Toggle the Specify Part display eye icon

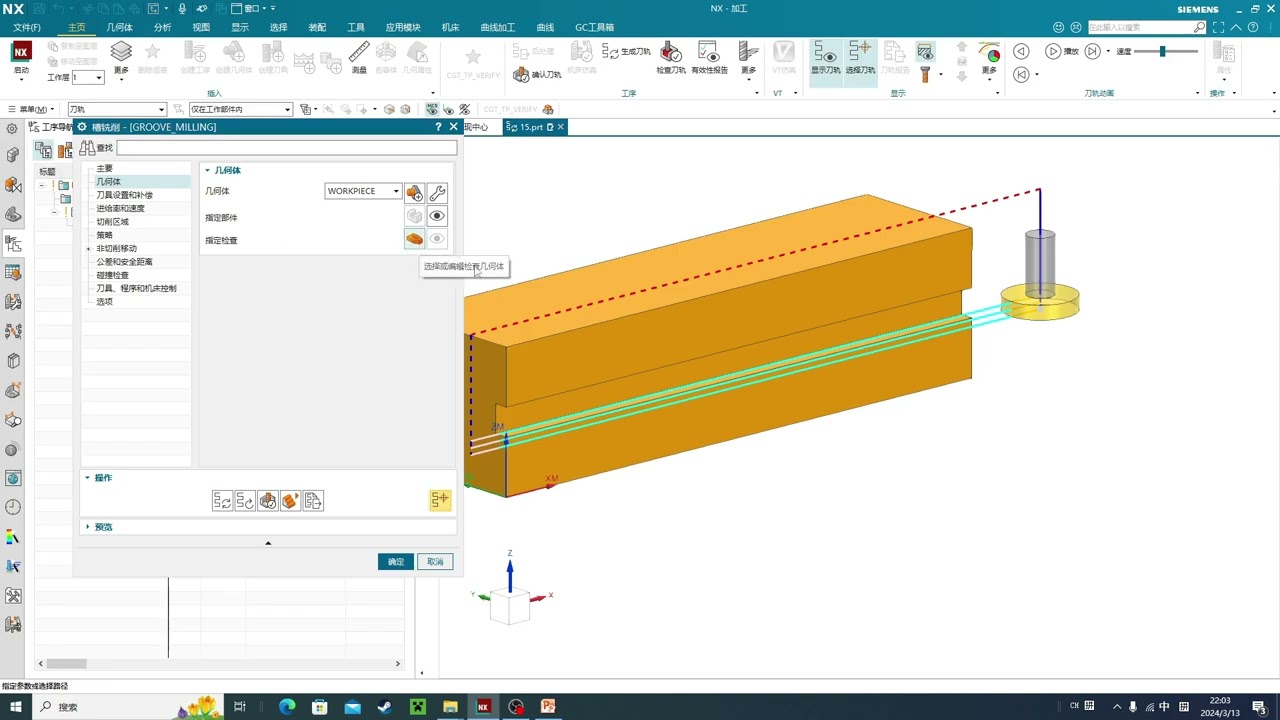(437, 216)
